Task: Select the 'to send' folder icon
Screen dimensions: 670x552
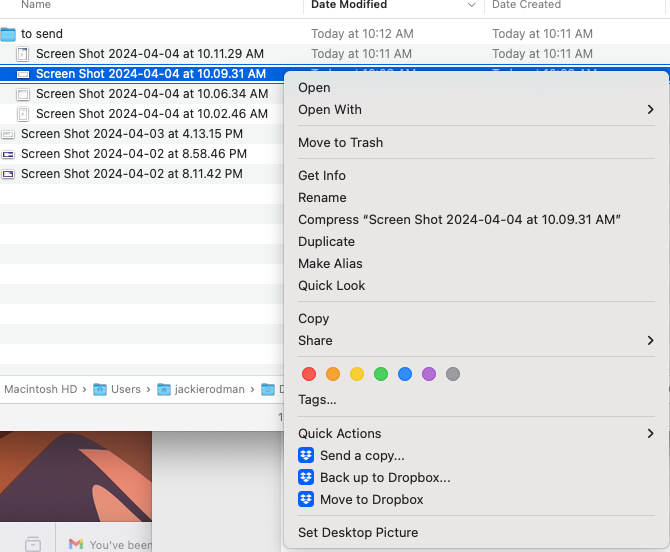Action: 8,34
